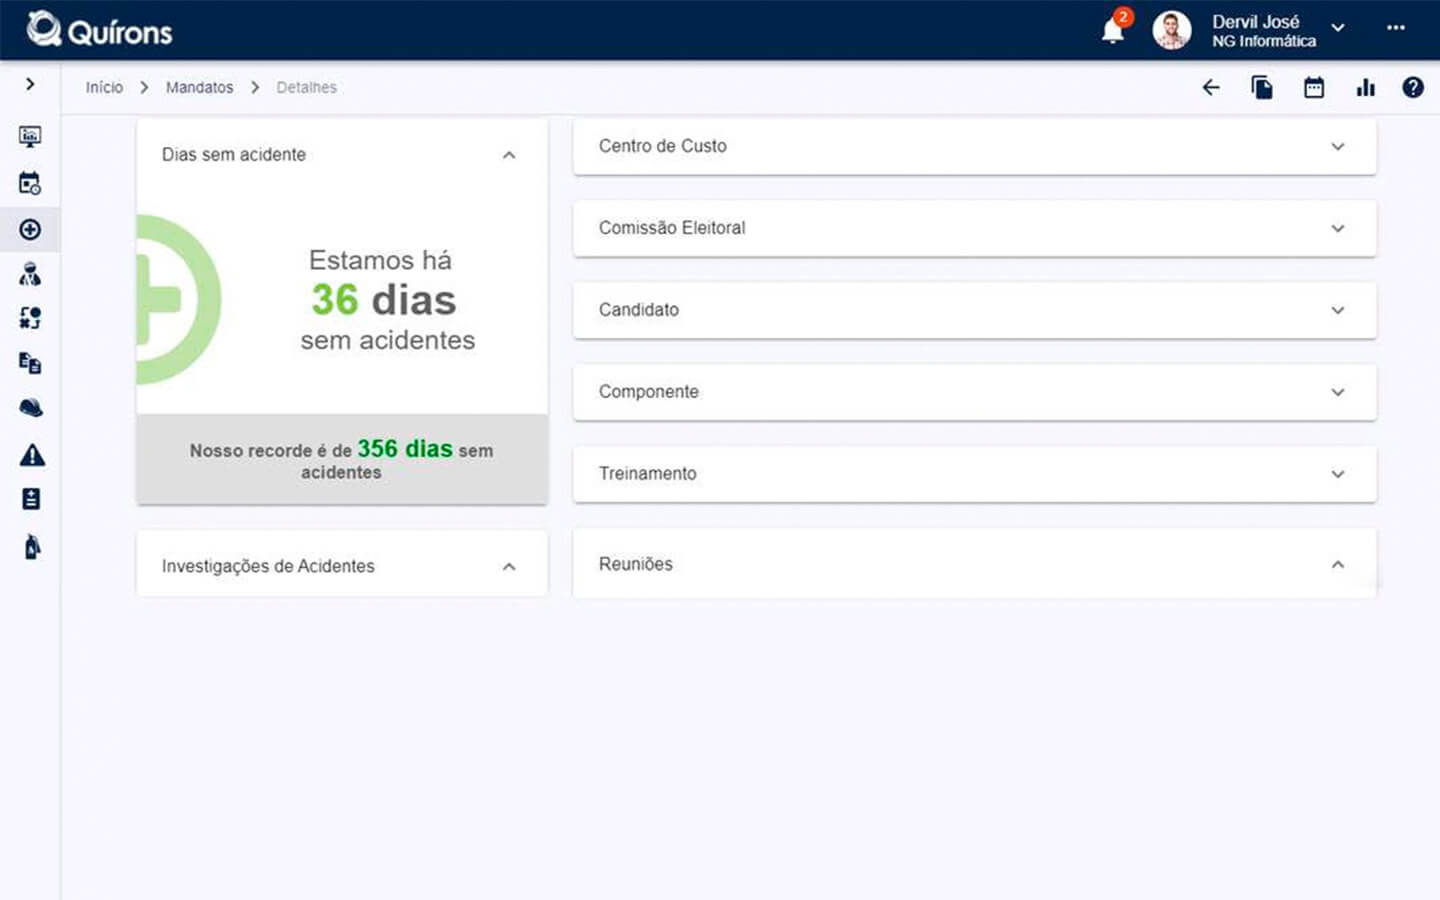
Task: Collapse the Reuniões panel
Action: click(1337, 565)
